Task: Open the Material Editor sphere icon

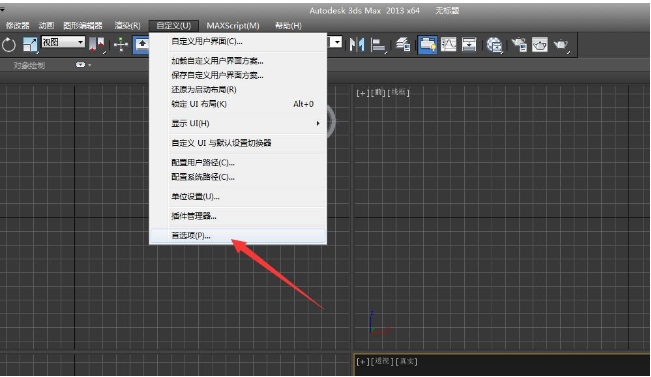Action: pyautogui.click(x=494, y=44)
